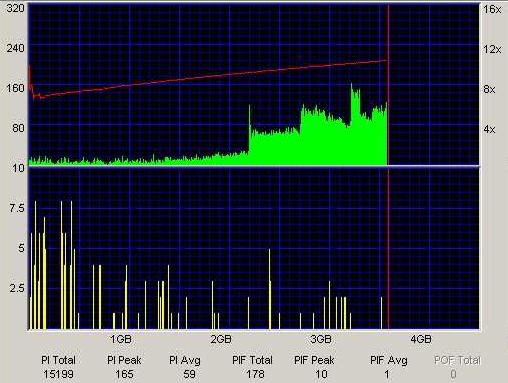508x383 pixels.
Task: Click the PI Avg value 59
Action: [x=190, y=374]
